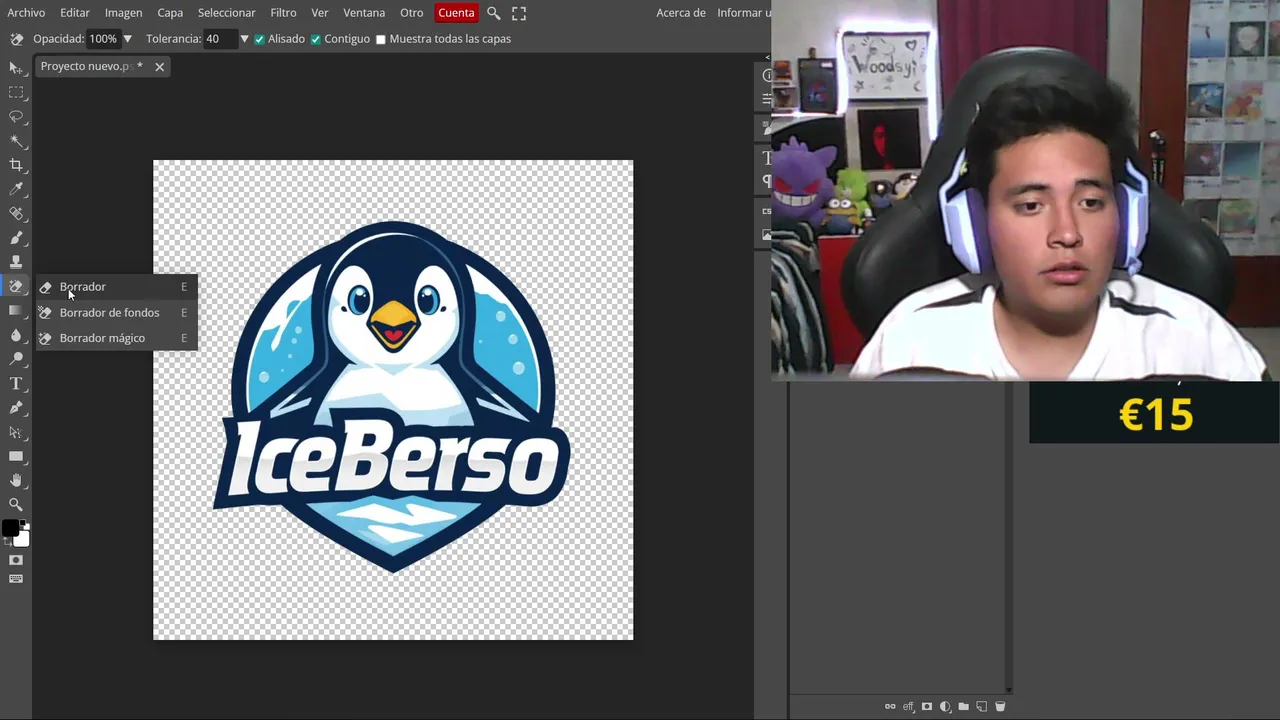1280x720 pixels.
Task: Click the red Cuenta button
Action: pyautogui.click(x=456, y=13)
